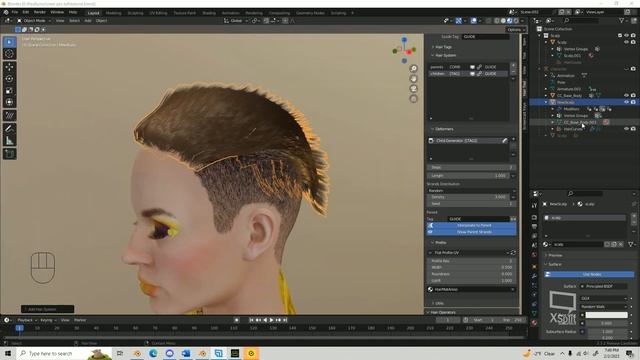Add hair system with plus button
This screenshot has width=640, height=360.
(x=513, y=65)
